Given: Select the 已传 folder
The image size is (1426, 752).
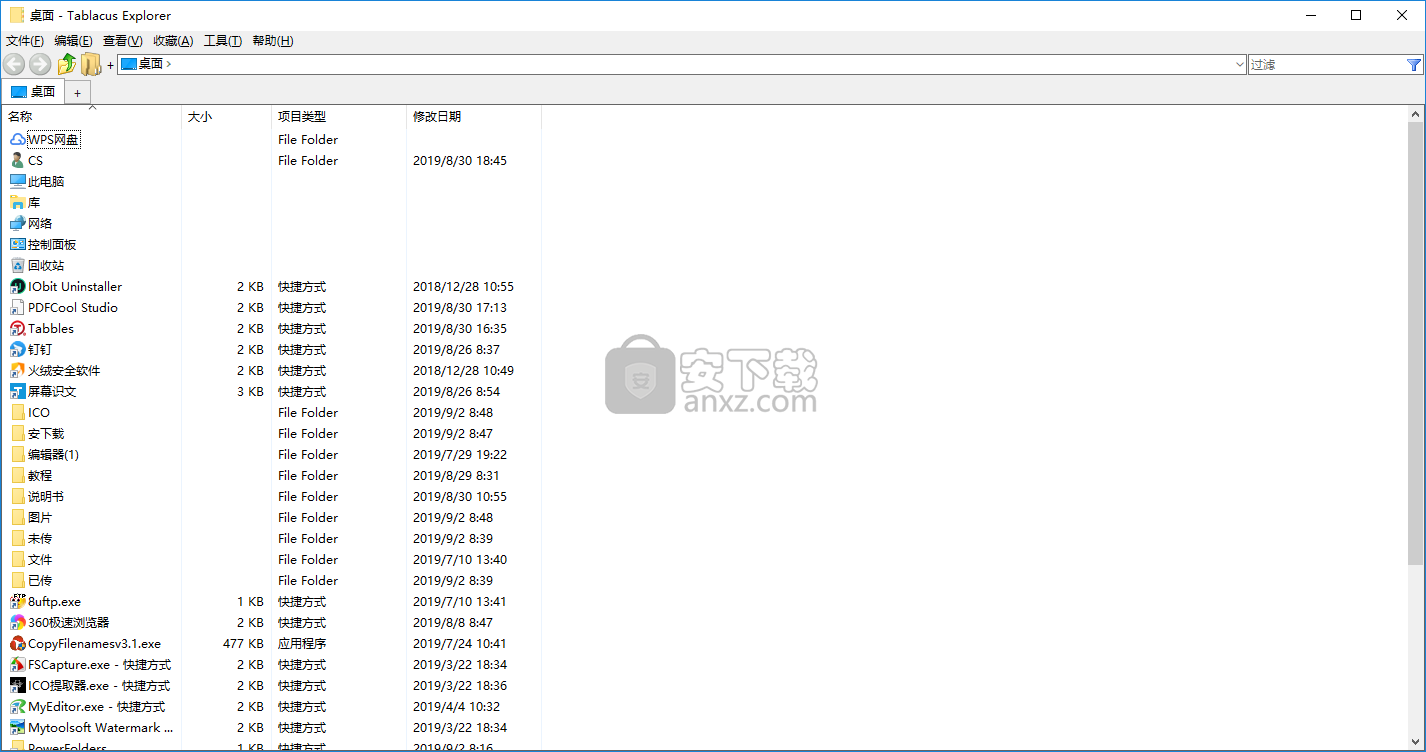Looking at the screenshot, I should click(x=31, y=580).
